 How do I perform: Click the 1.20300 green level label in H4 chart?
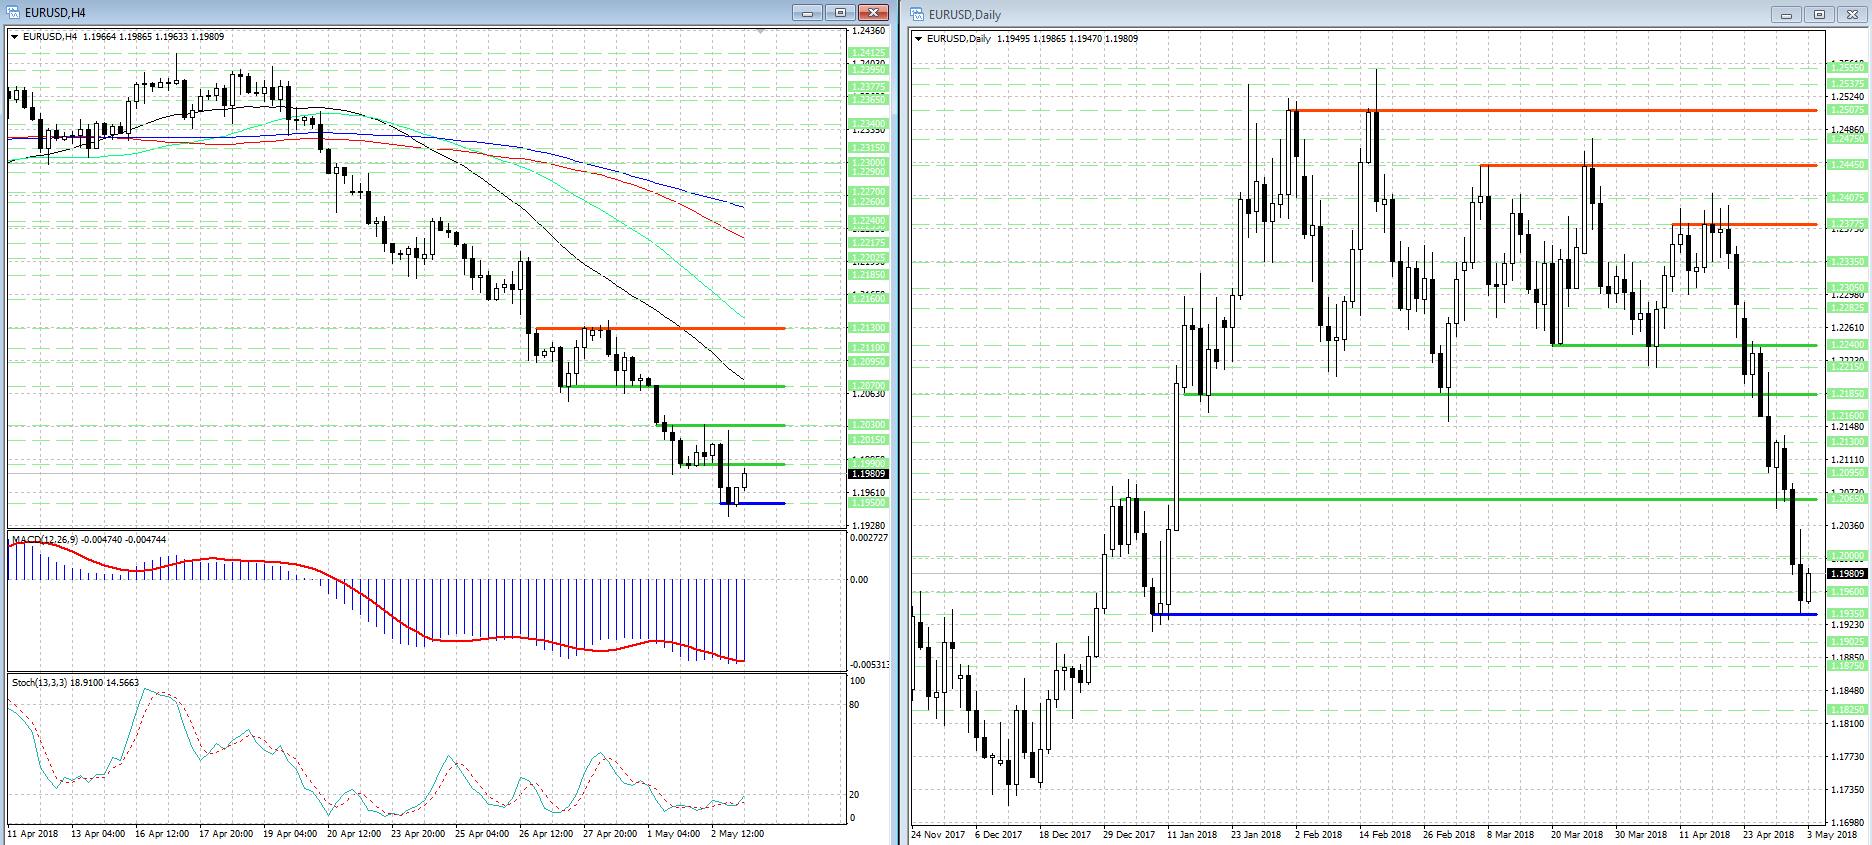click(868, 425)
